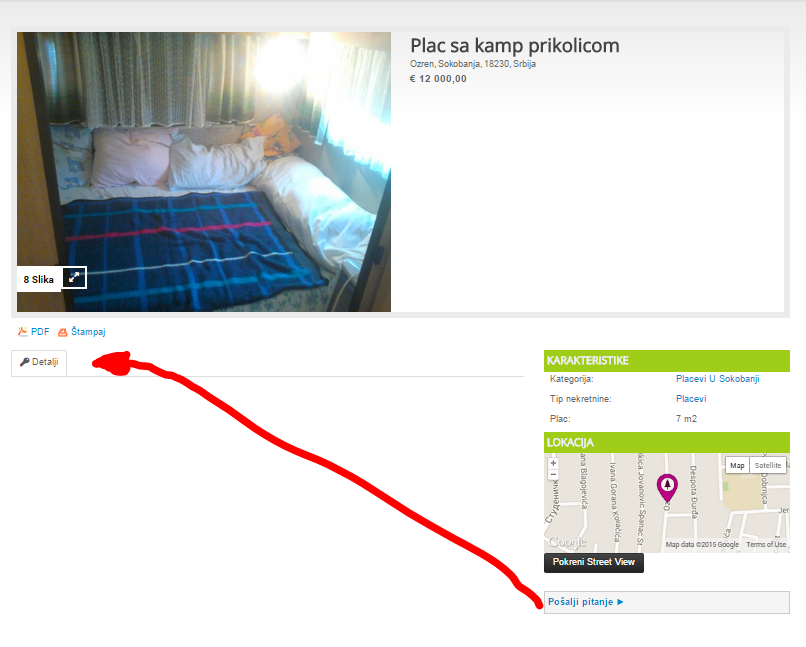Switch map to Satellite view
Image resolution: width=806 pixels, height=647 pixels.
point(767,465)
